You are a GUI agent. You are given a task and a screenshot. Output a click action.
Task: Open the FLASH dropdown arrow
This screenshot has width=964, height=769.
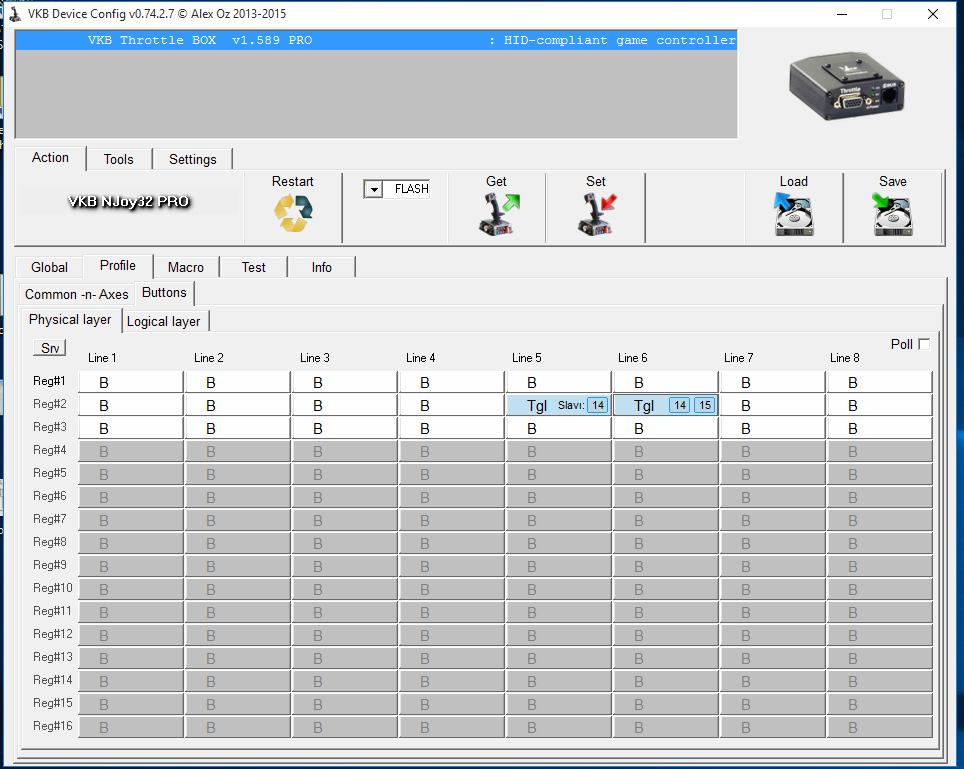point(373,189)
